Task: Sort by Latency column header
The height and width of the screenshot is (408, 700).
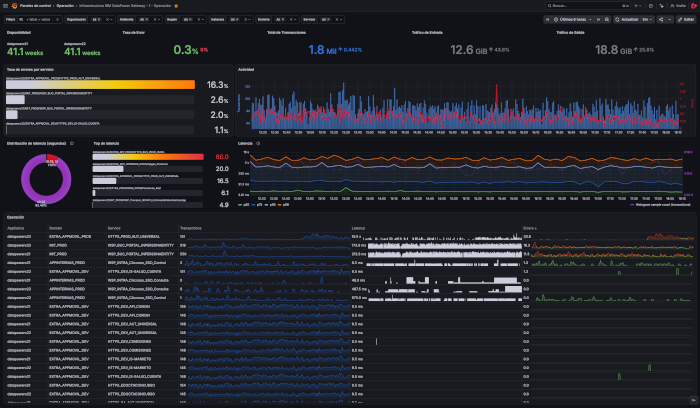Action: point(358,228)
